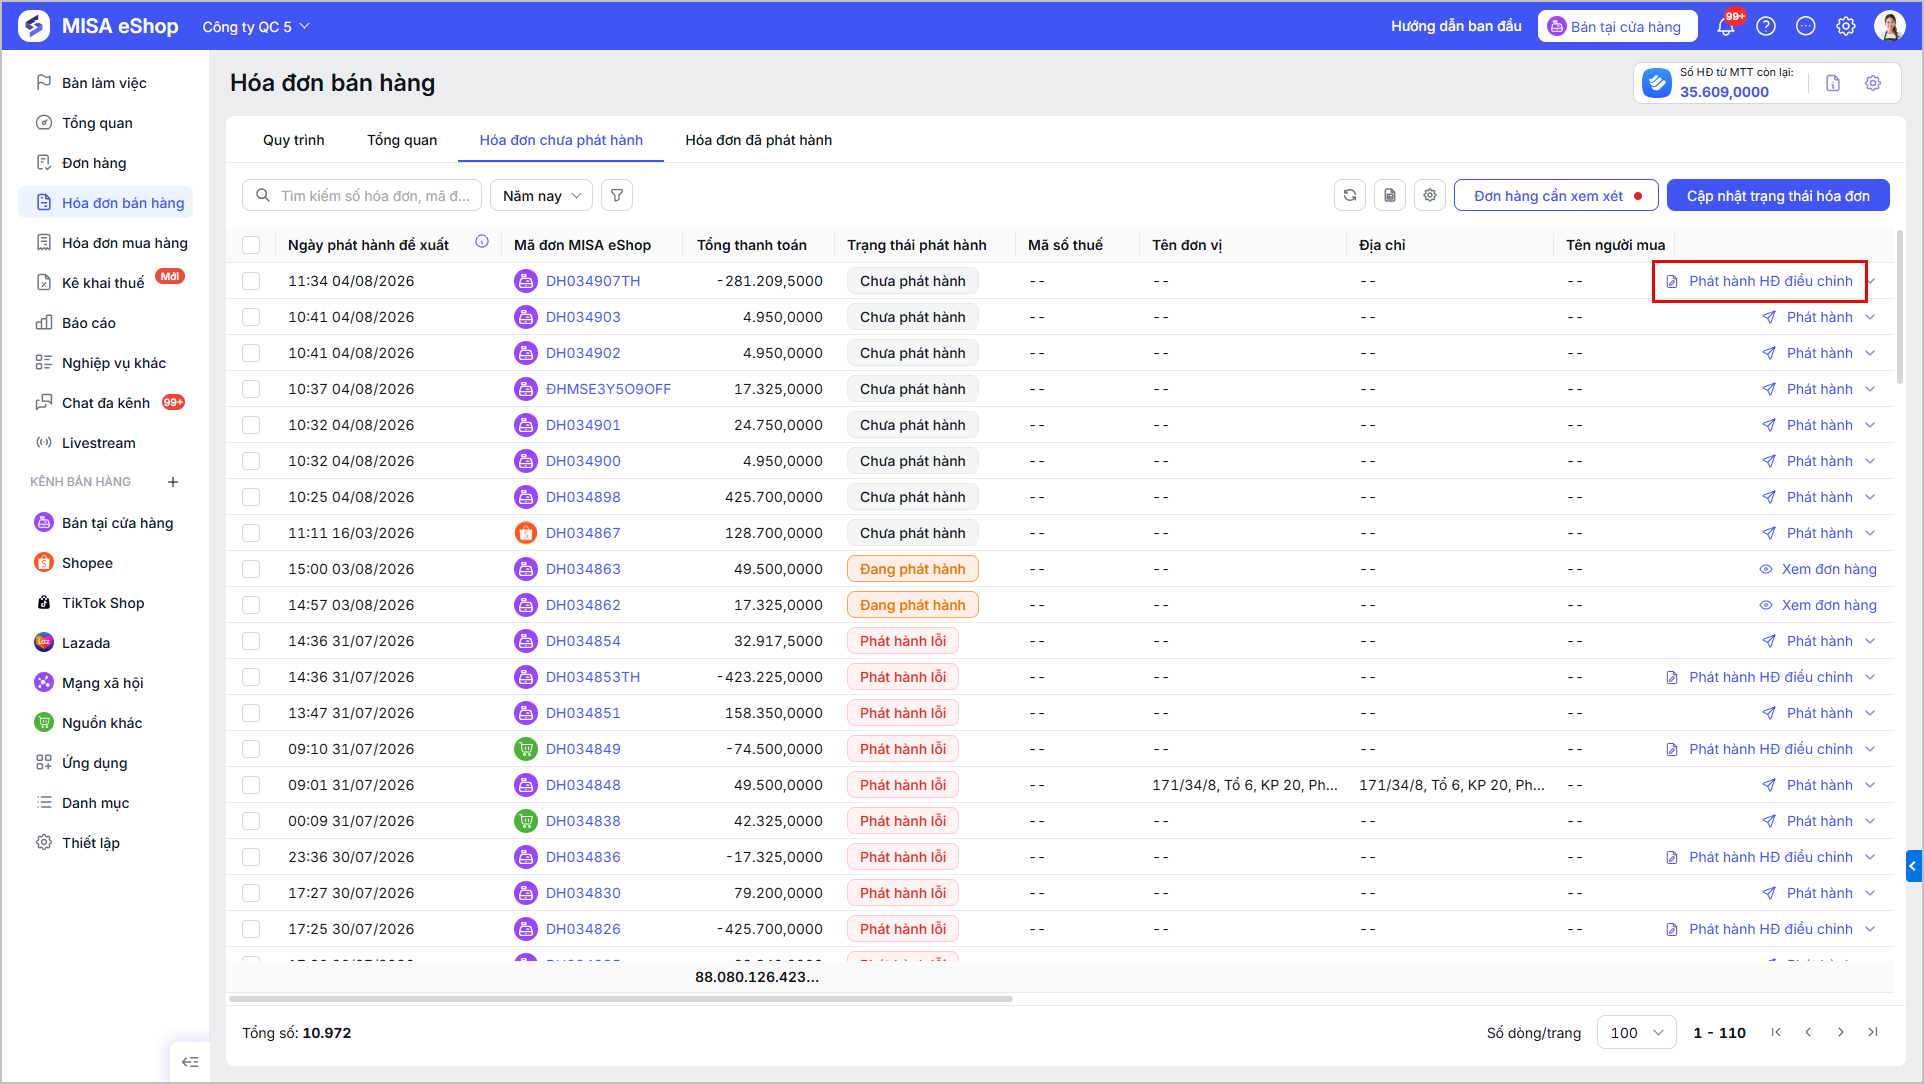Viewport: 1924px width, 1084px height.
Task: Expand the Công ty QC 5 company selector
Action: pos(256,27)
